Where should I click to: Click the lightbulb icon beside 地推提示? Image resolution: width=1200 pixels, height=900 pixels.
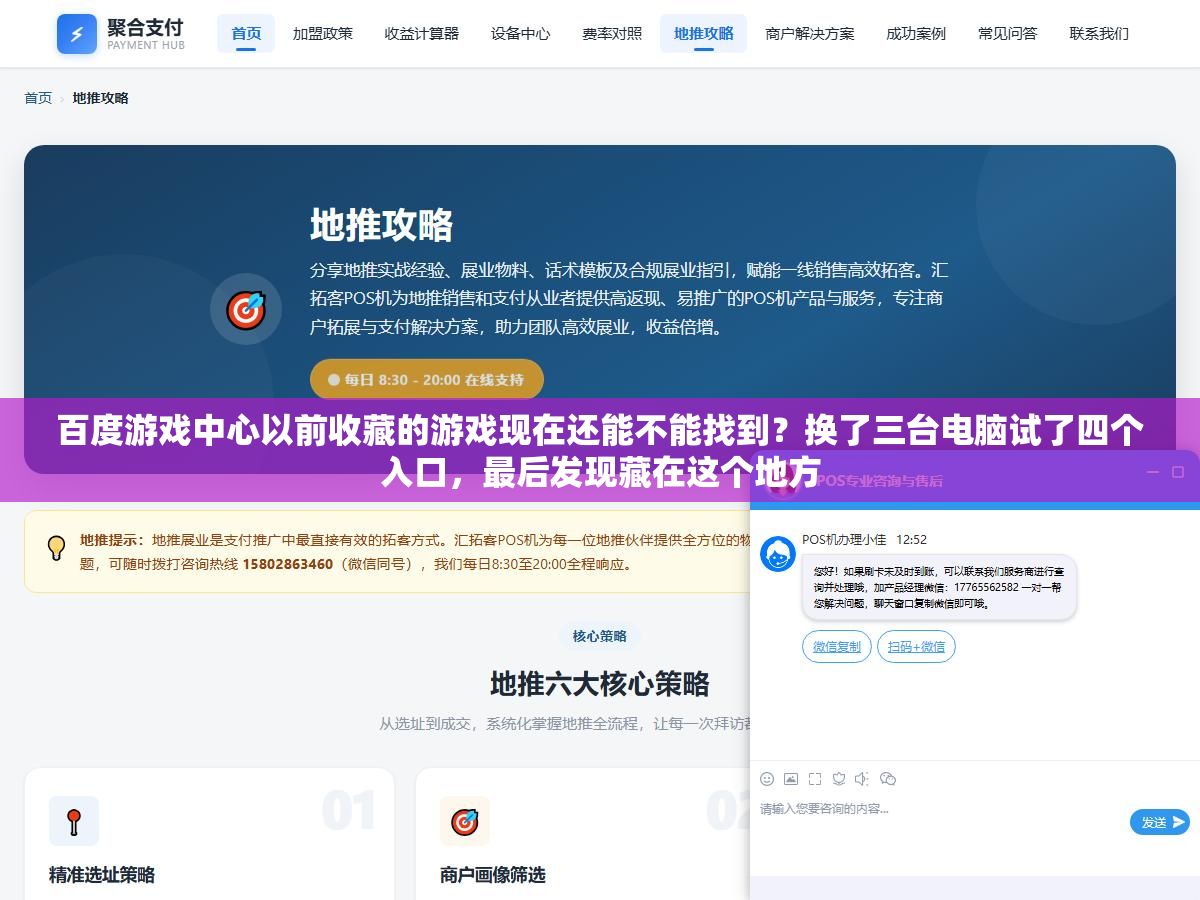[56, 547]
